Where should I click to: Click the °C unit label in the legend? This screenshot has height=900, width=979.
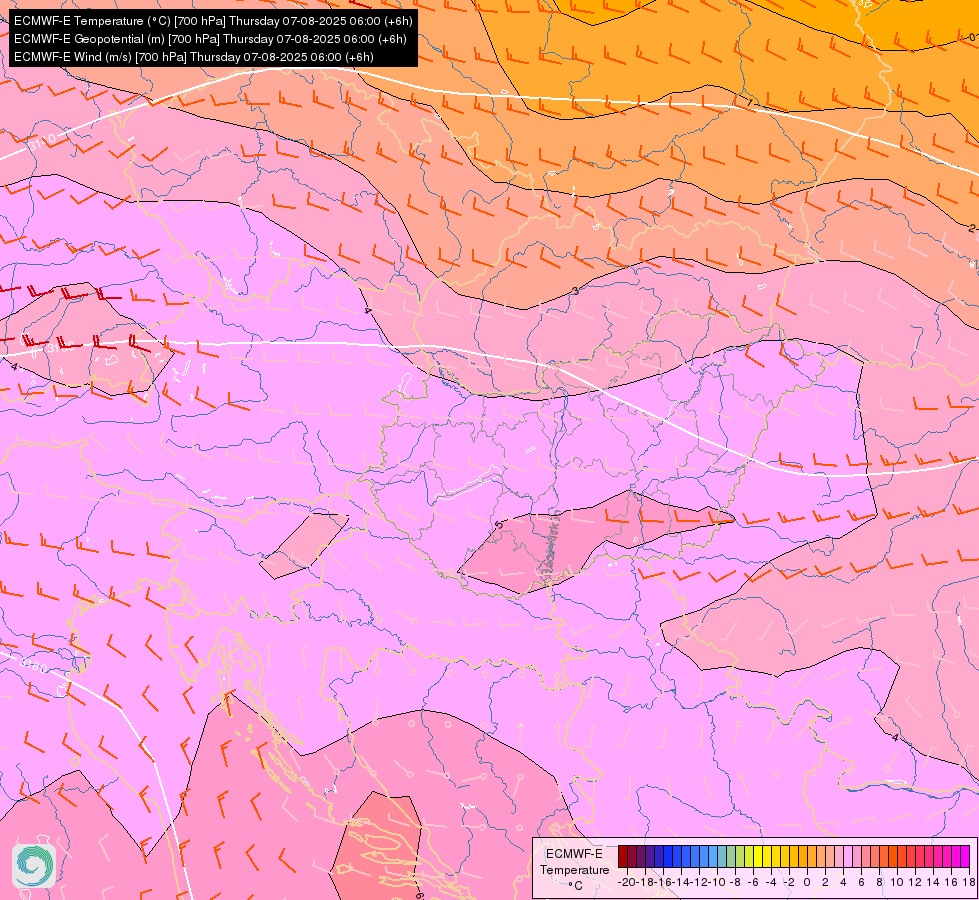[x=575, y=886]
